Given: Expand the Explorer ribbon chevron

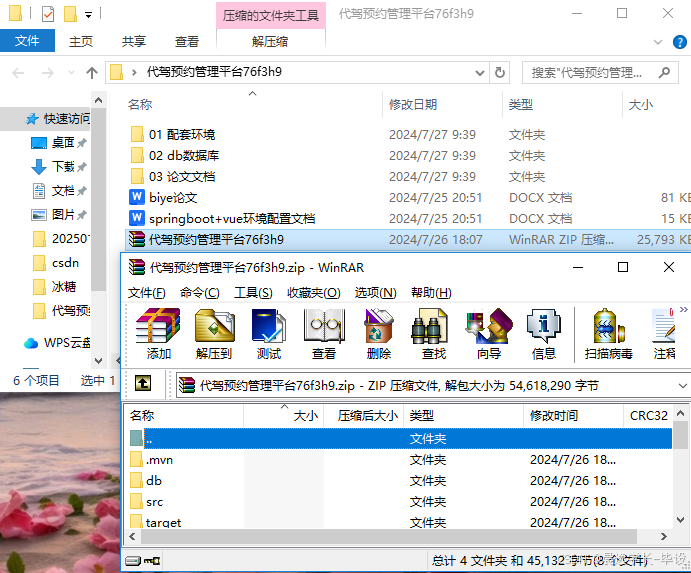Looking at the screenshot, I should coord(658,42).
